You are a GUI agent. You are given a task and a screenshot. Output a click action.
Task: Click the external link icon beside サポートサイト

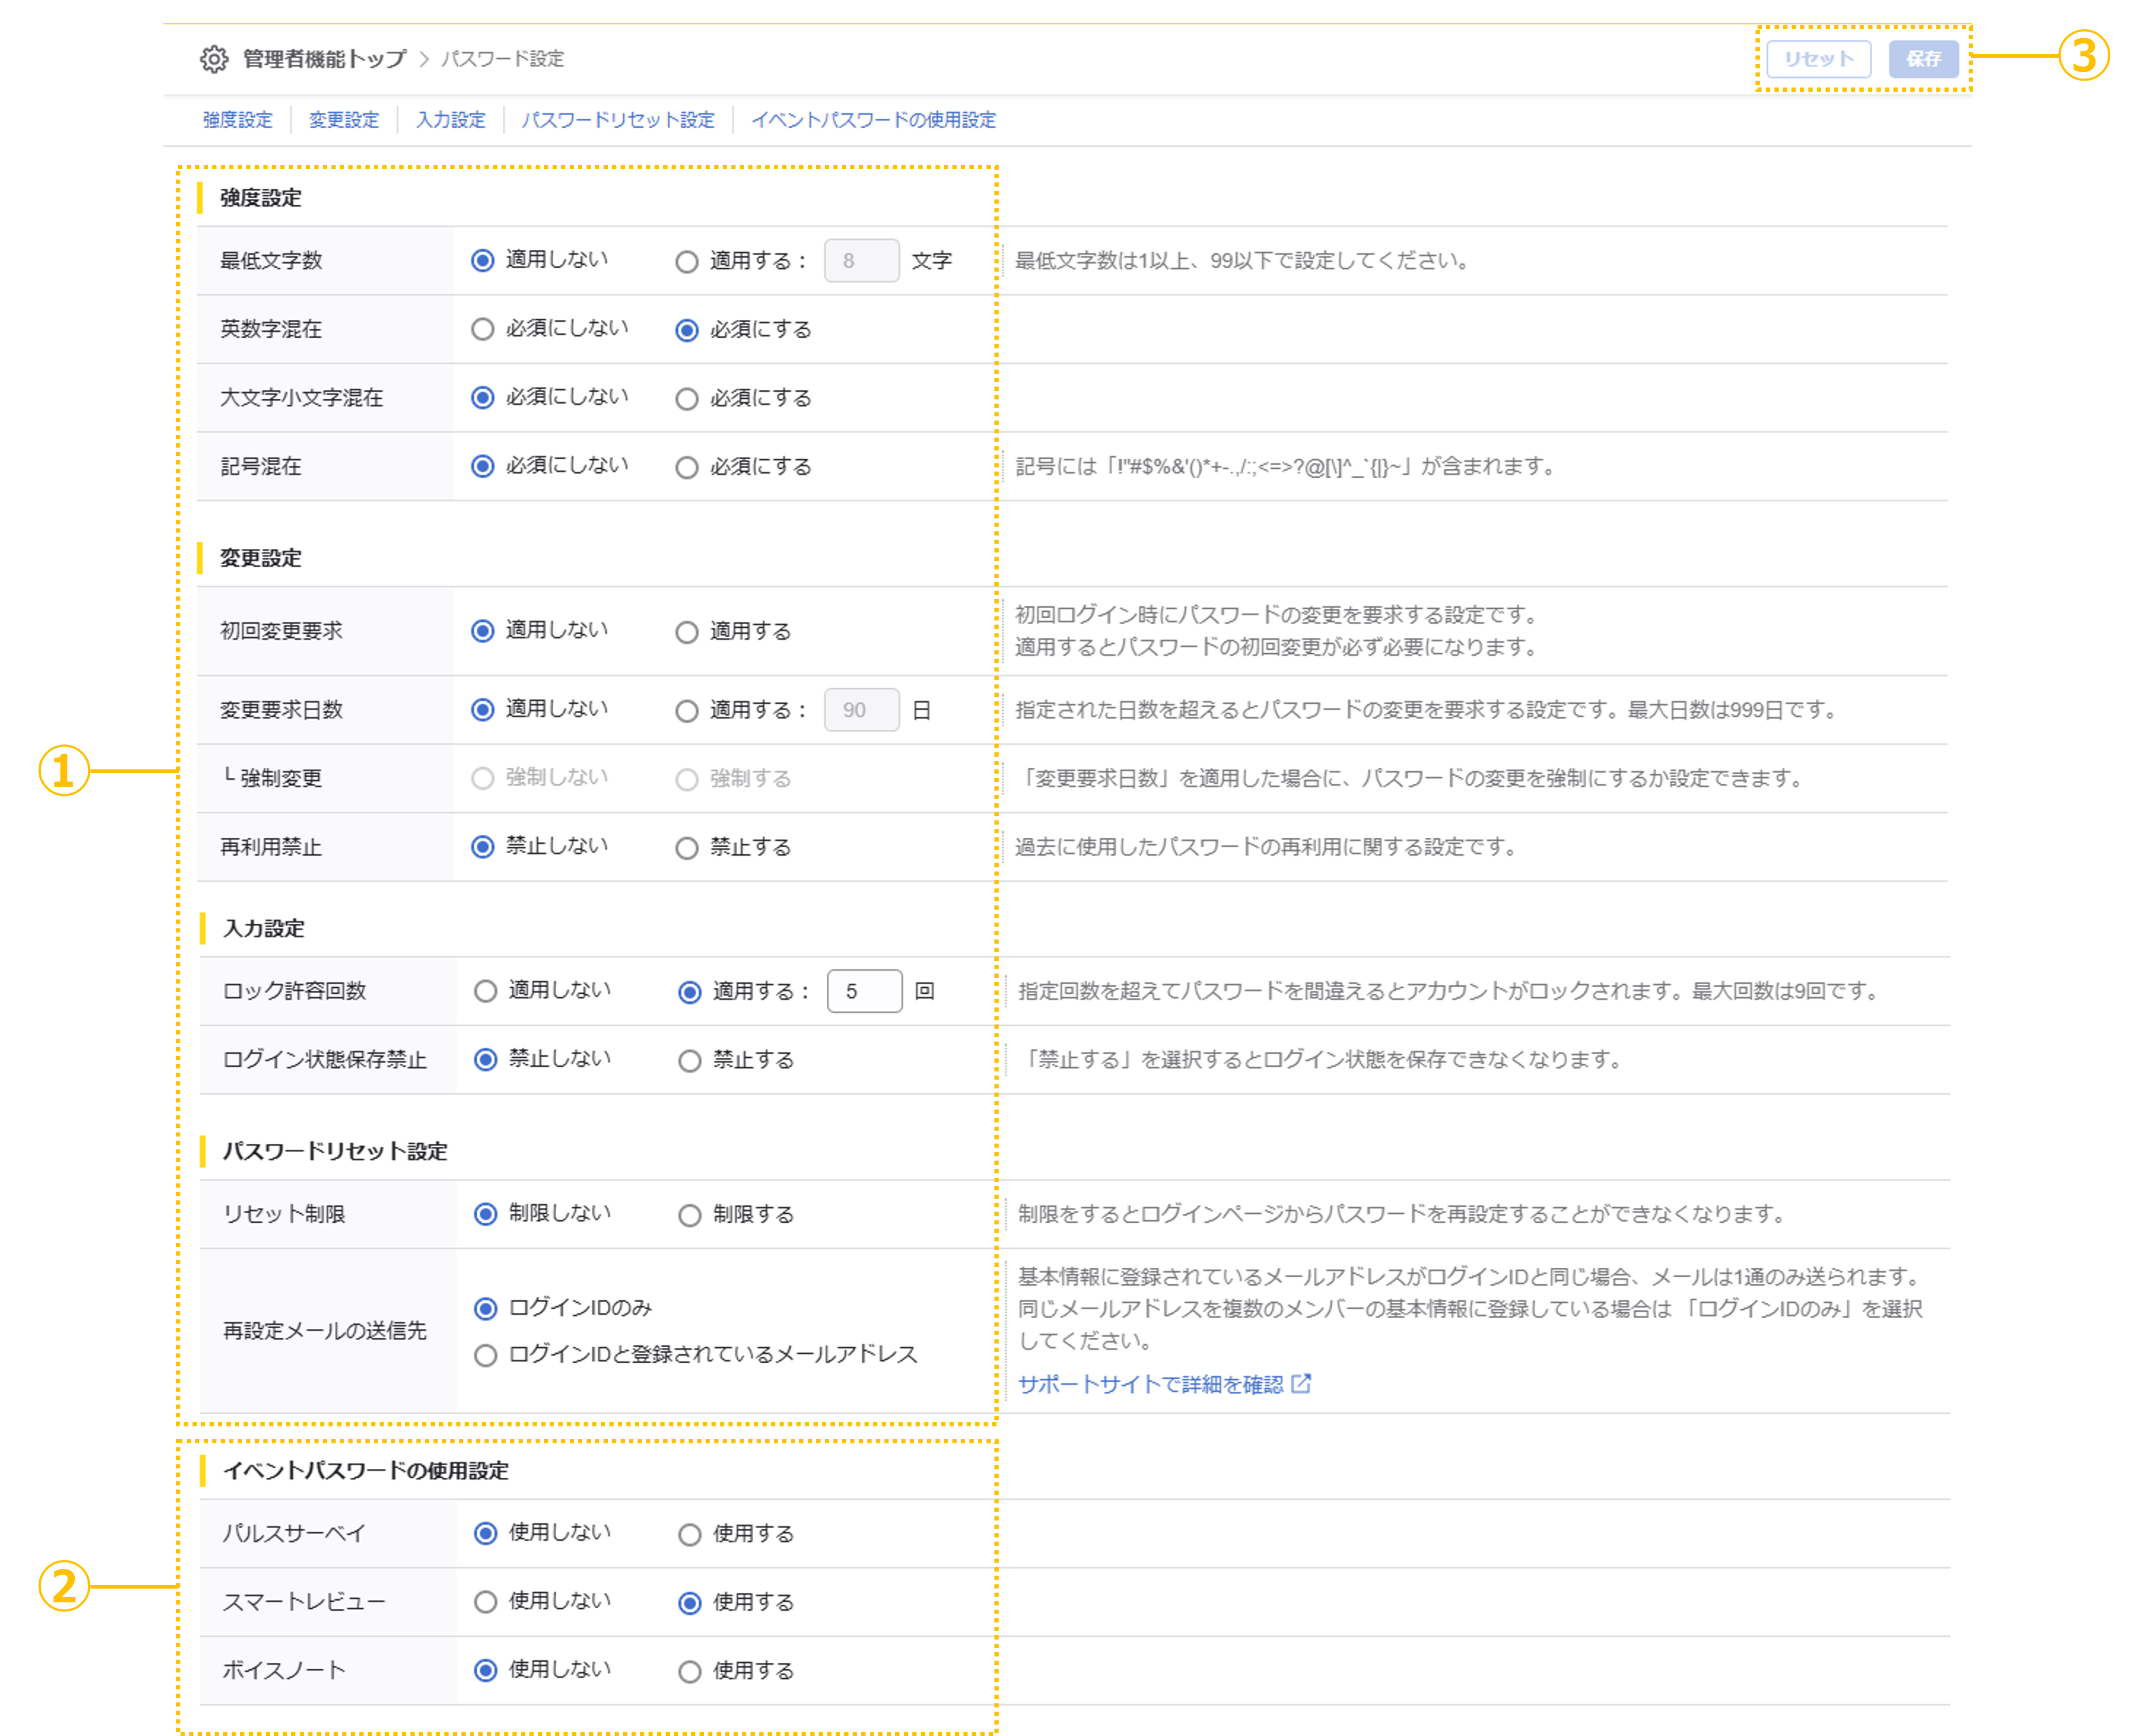click(1302, 1384)
